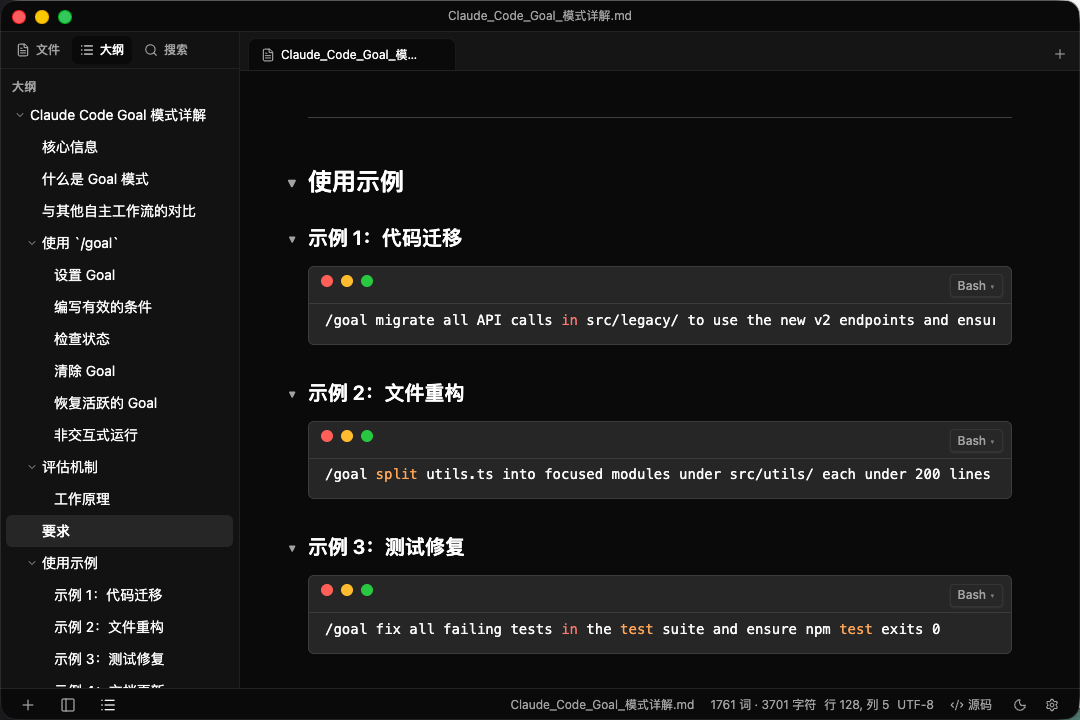The height and width of the screenshot is (720, 1080).
Task: Fold the 示例 1 代码迁移 heading
Action: (x=292, y=240)
